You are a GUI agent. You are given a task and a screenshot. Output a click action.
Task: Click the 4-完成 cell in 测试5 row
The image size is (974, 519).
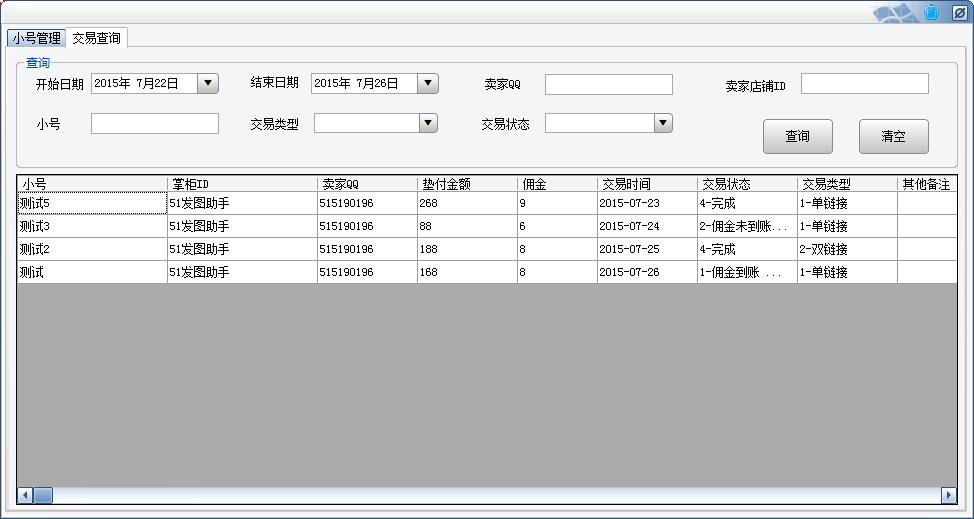[x=747, y=203]
